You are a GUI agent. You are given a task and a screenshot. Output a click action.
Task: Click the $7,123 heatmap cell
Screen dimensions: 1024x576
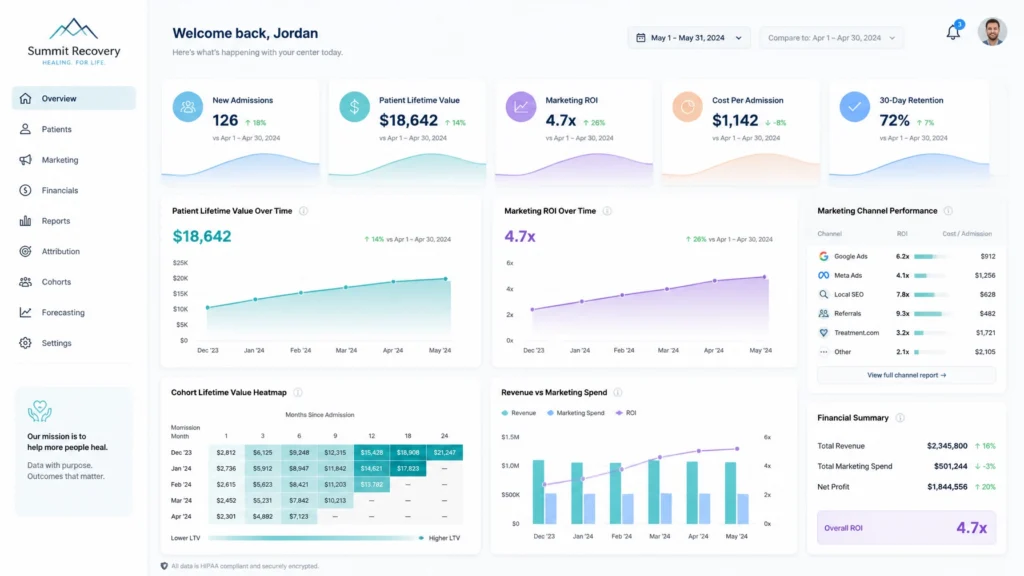299,517
